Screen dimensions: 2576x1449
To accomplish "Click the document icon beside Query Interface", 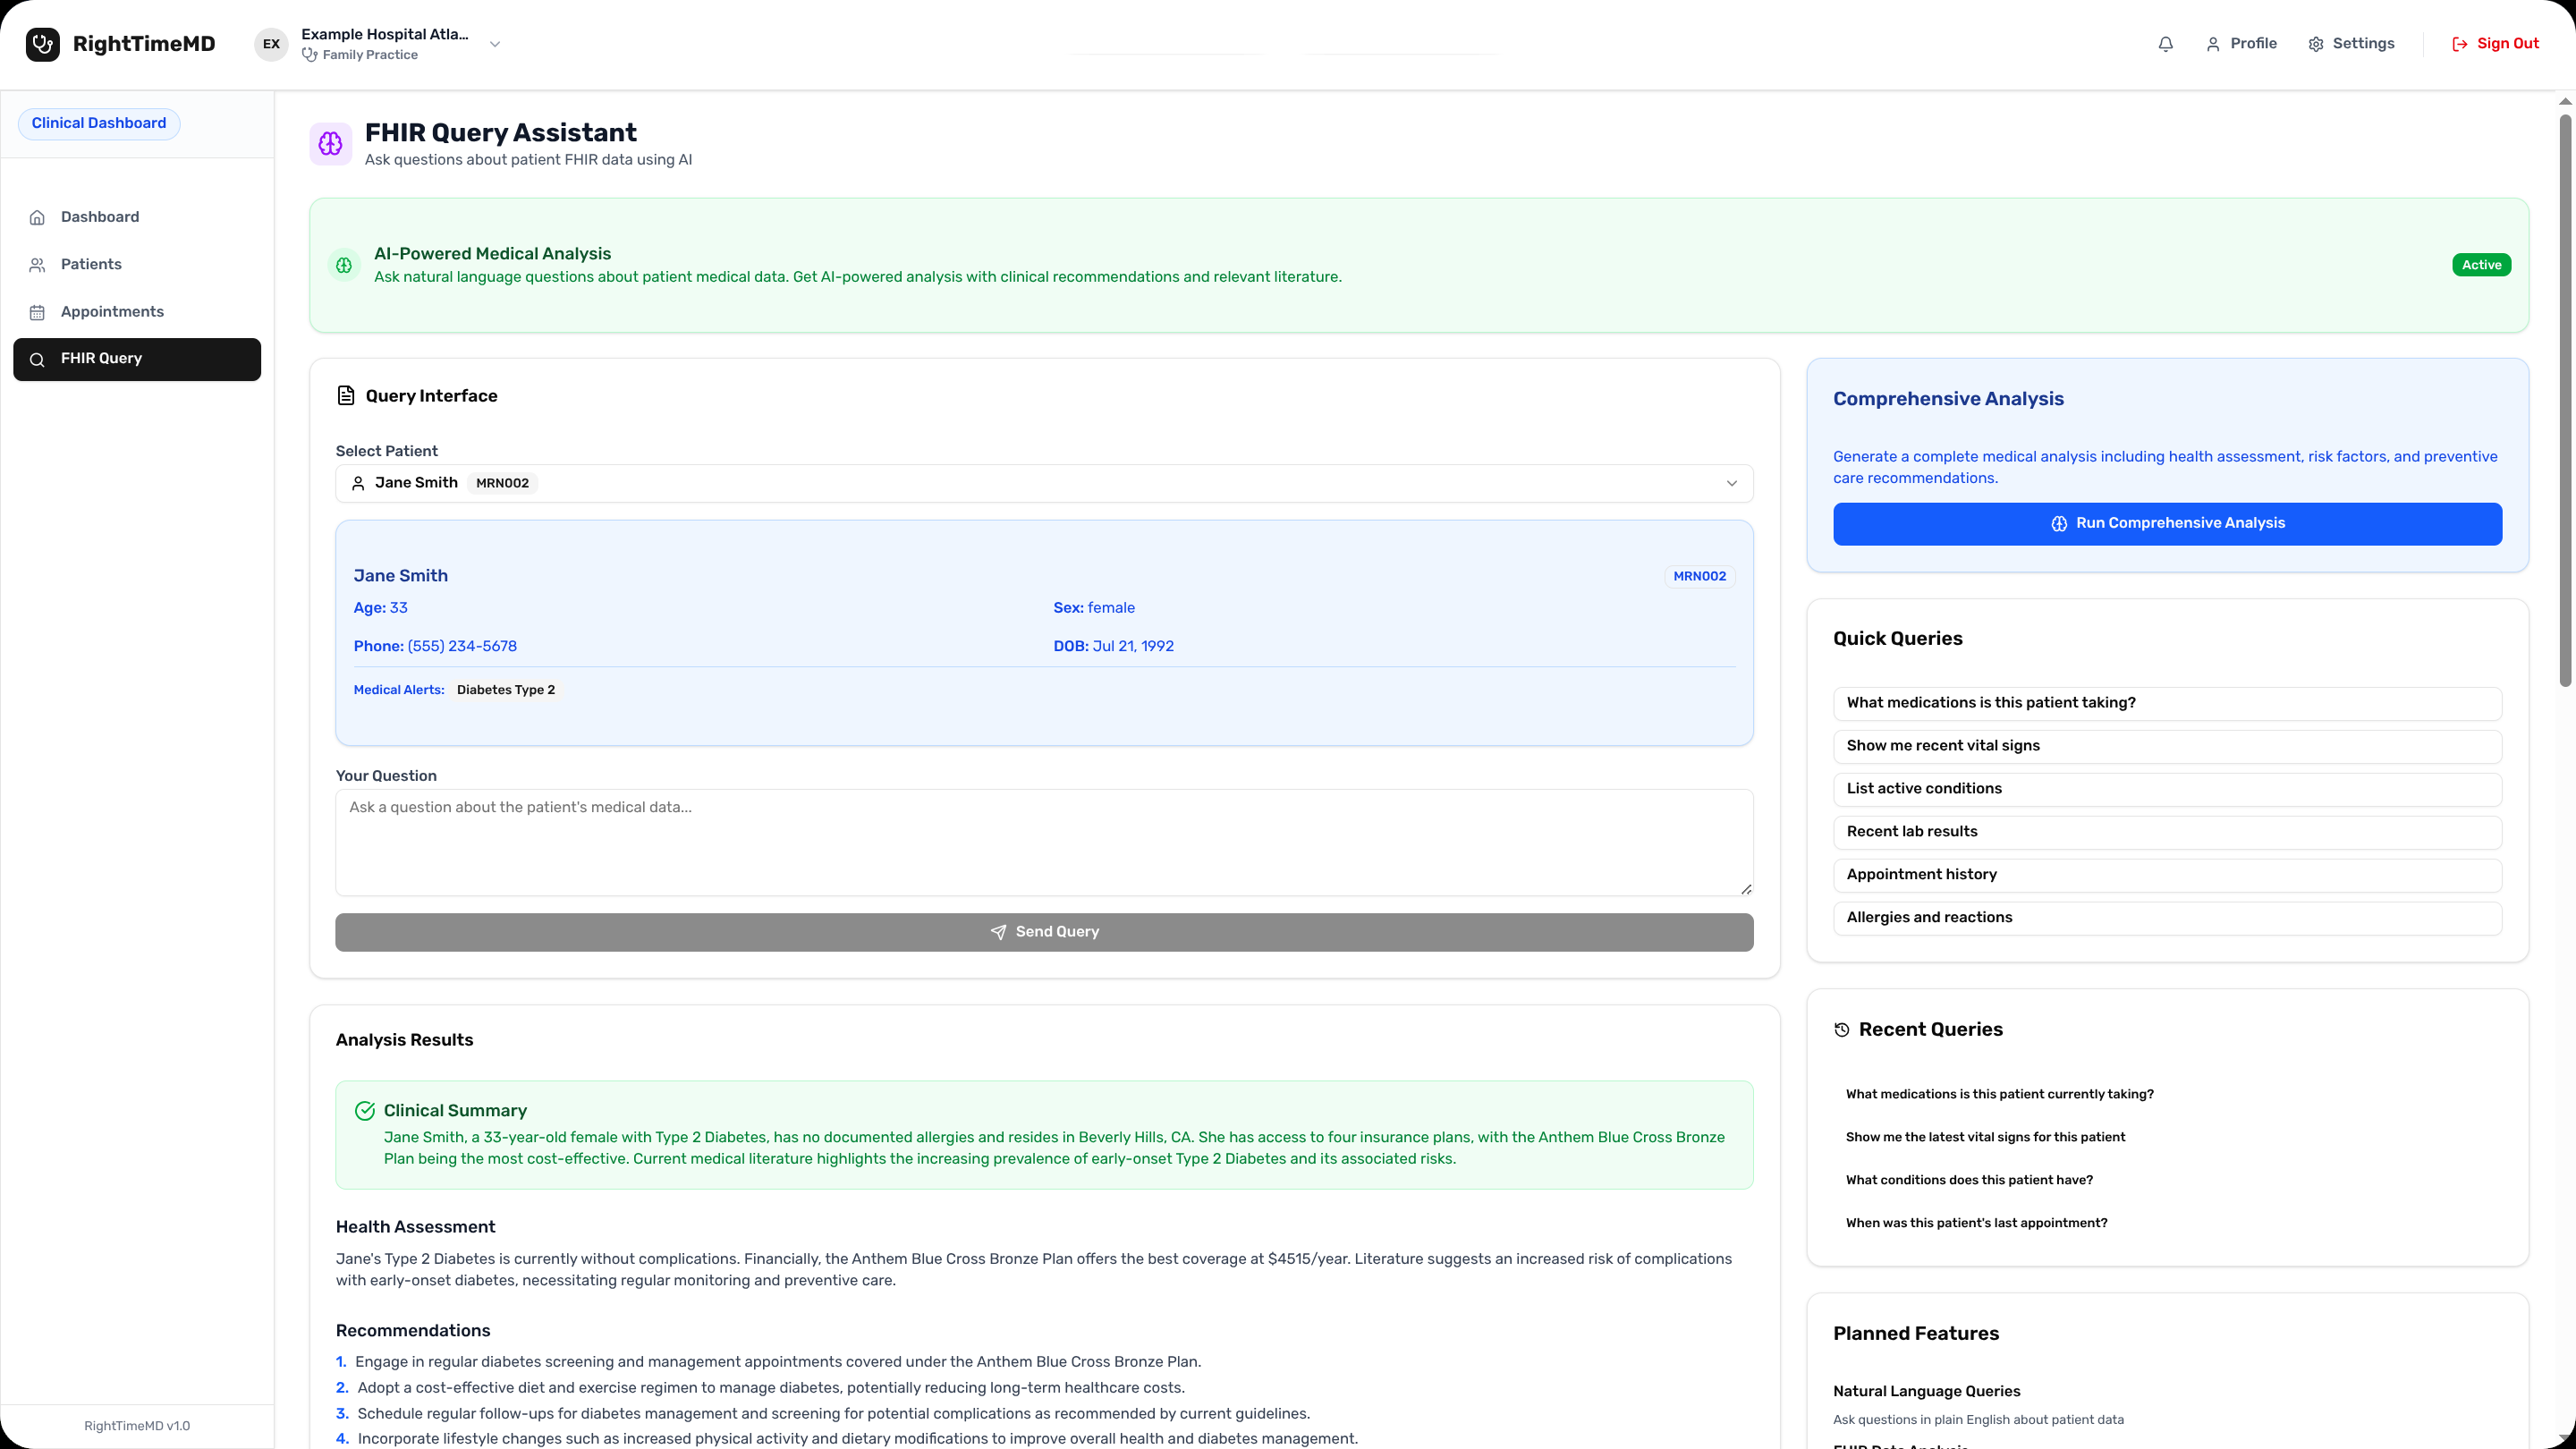I will (346, 396).
